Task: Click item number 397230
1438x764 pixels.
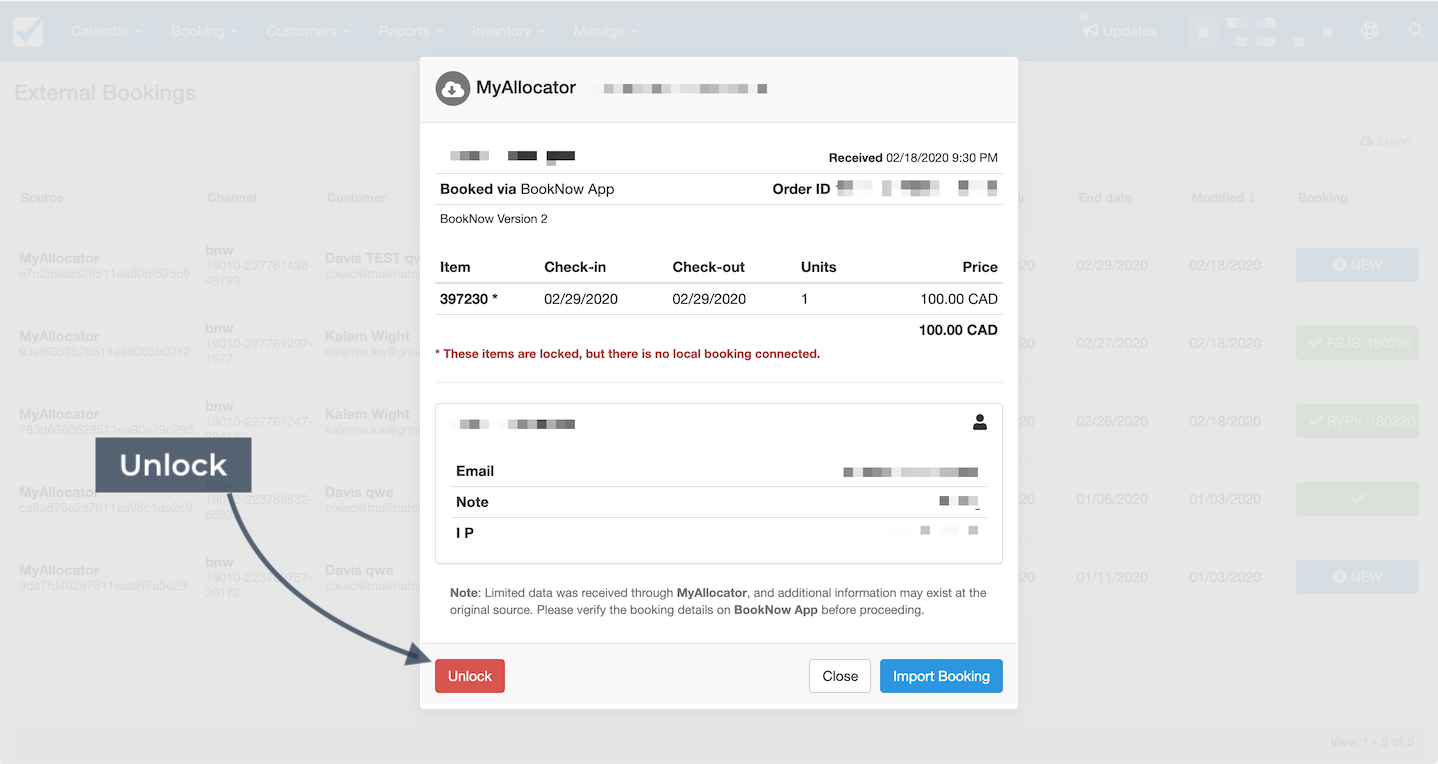Action: [x=469, y=299]
